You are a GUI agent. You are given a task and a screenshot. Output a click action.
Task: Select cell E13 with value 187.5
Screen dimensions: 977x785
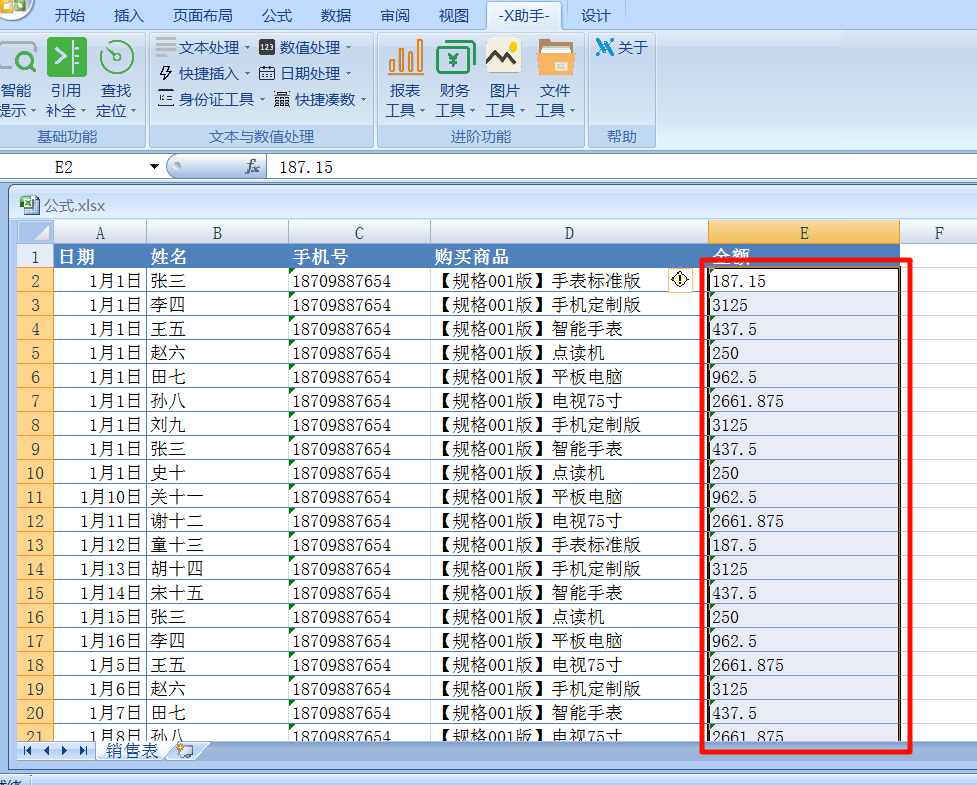804,545
